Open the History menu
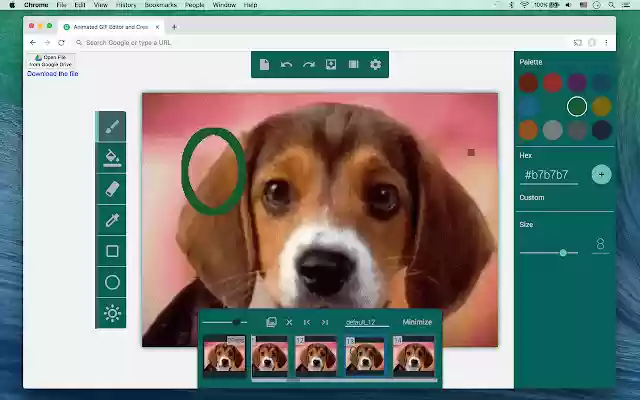 point(126,5)
